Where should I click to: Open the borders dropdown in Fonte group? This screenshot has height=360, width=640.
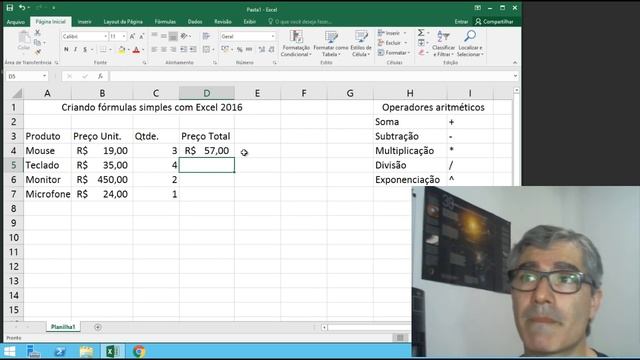tap(110, 50)
